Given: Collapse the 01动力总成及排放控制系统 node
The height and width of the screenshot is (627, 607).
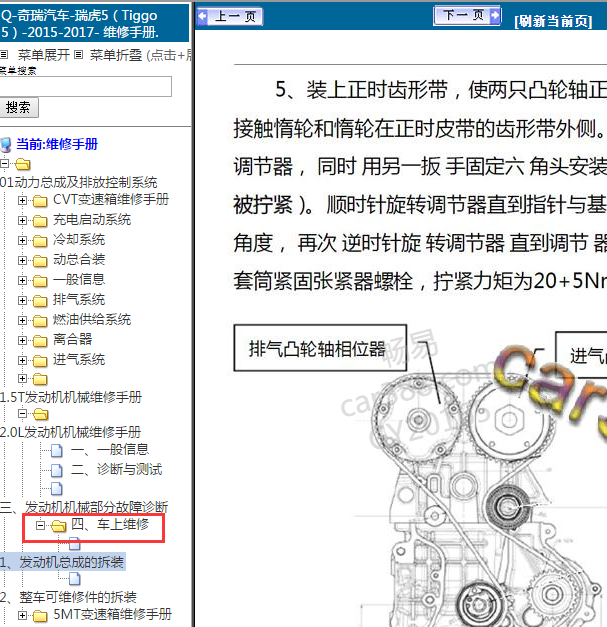Looking at the screenshot, I should (x=4, y=163).
